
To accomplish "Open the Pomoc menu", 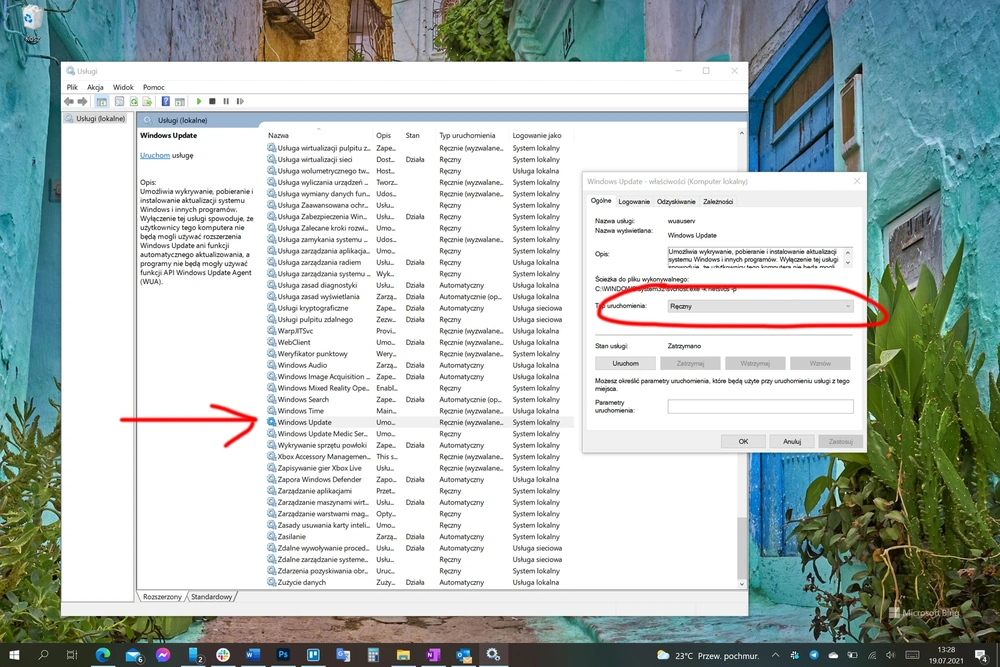I will tap(154, 87).
